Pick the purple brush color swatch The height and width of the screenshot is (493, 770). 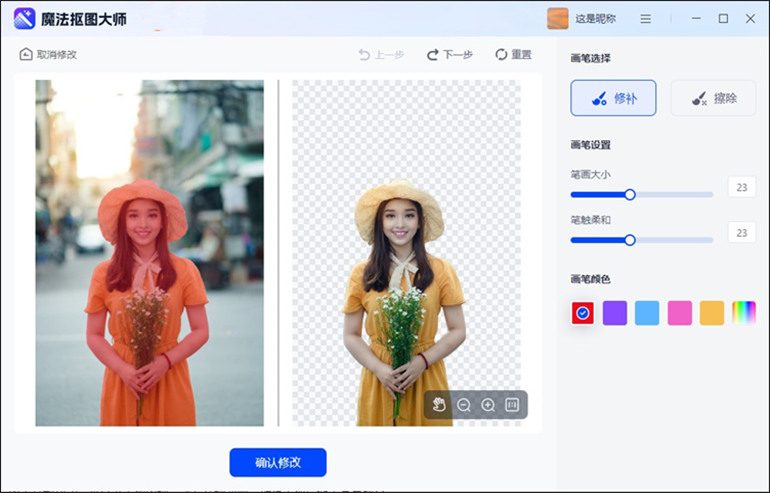click(615, 313)
